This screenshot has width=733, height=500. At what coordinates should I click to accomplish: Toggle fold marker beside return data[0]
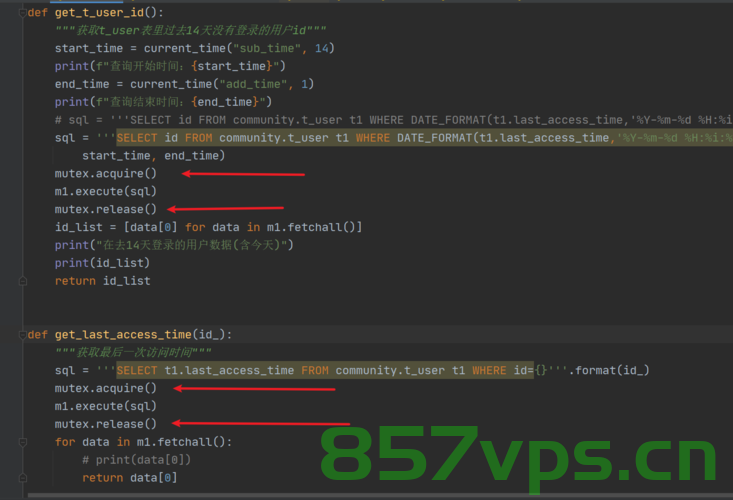[22, 478]
